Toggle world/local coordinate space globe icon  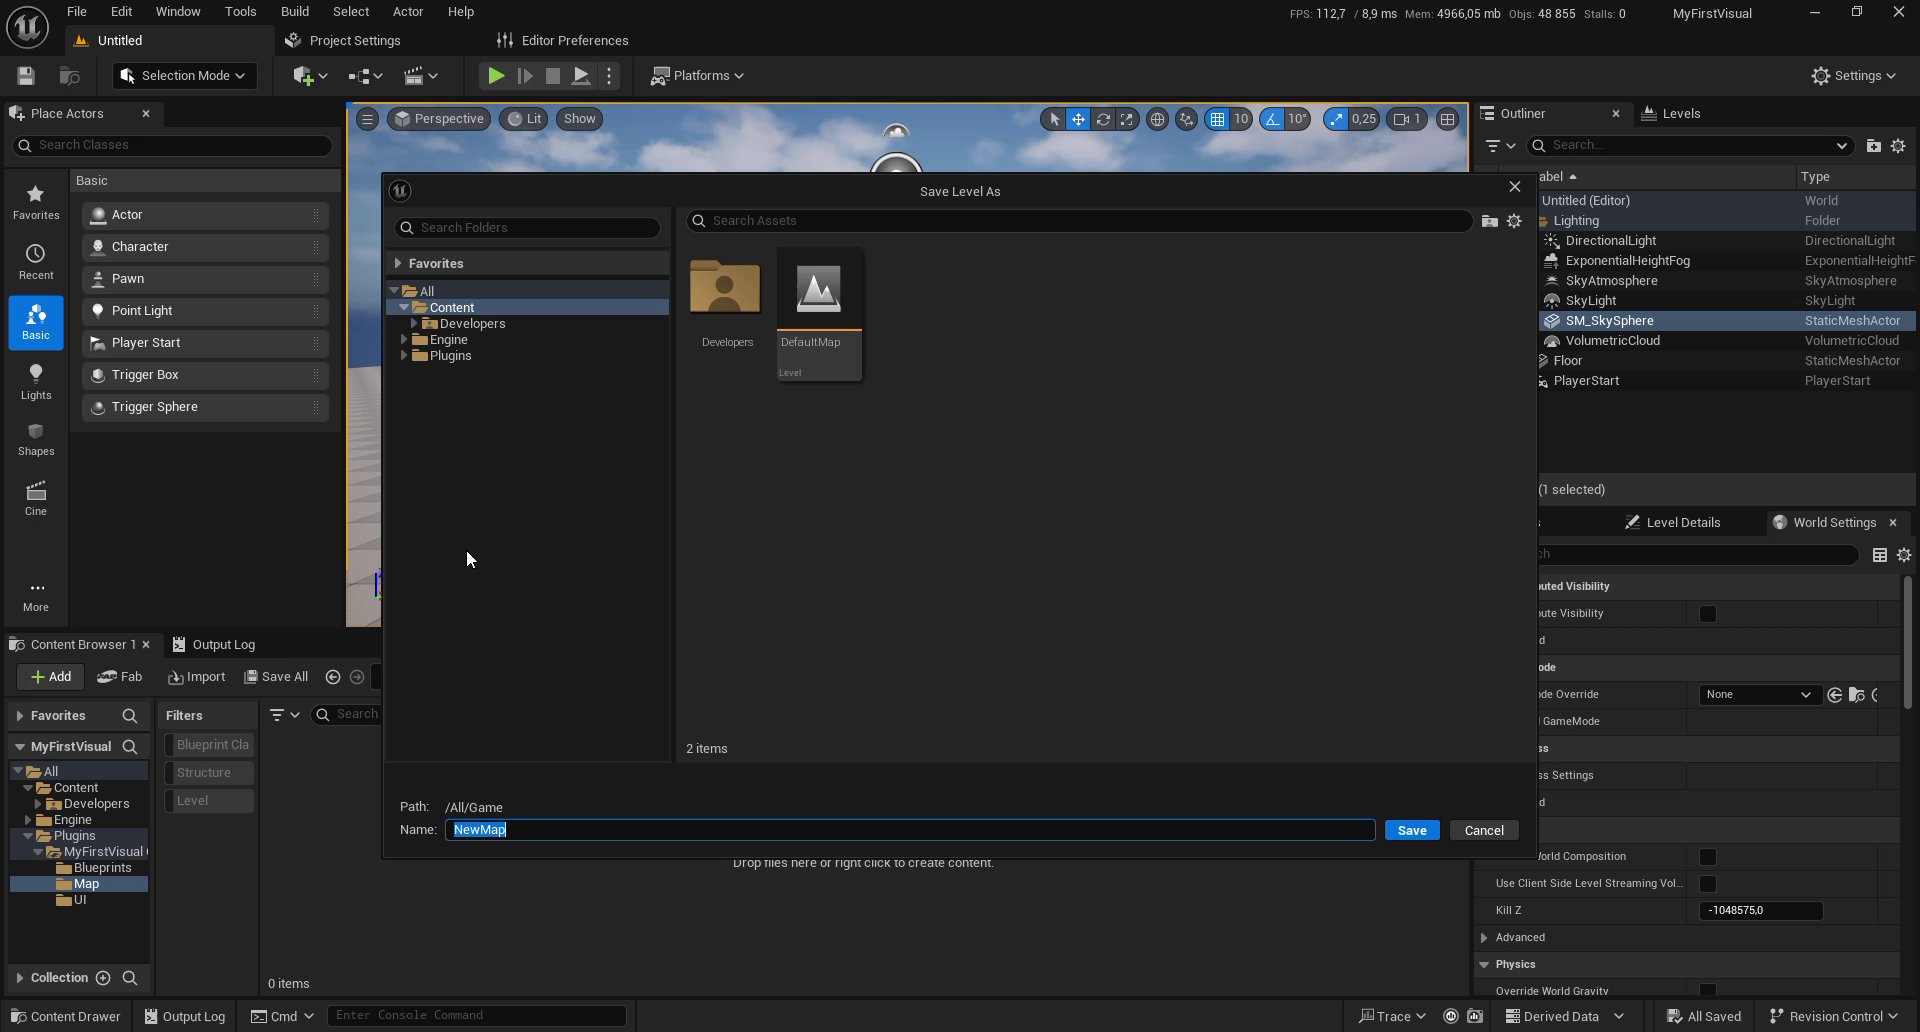click(1157, 119)
